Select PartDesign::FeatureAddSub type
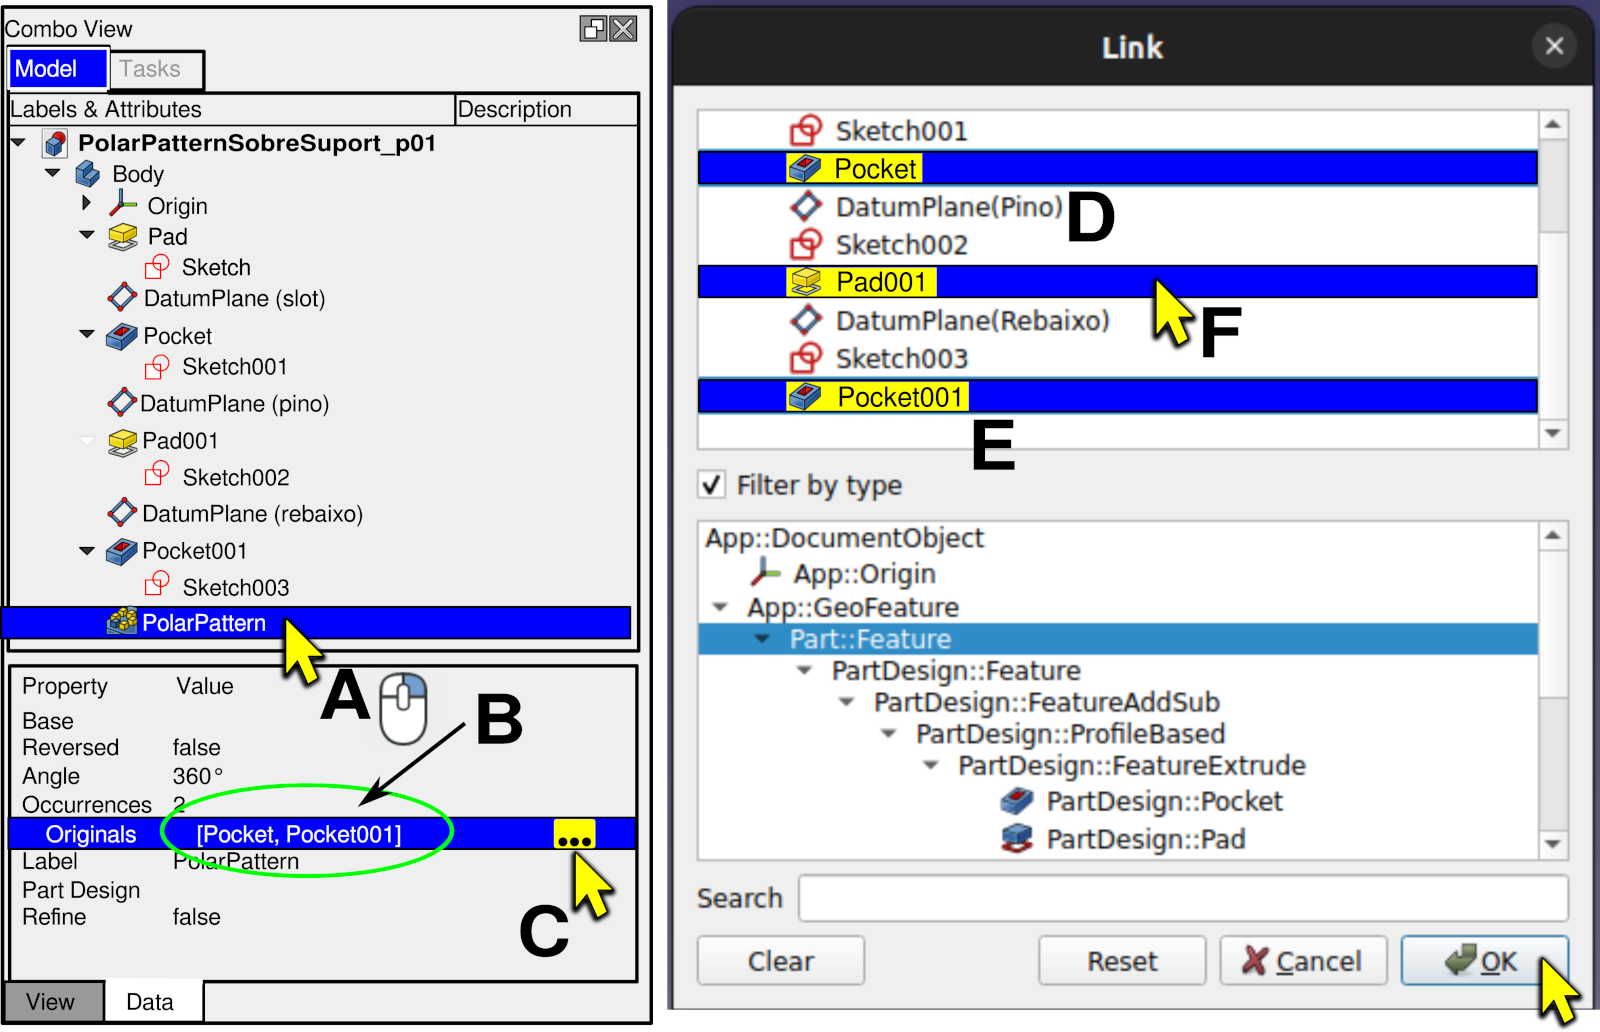Image resolution: width=1600 pixels, height=1032 pixels. point(1046,702)
